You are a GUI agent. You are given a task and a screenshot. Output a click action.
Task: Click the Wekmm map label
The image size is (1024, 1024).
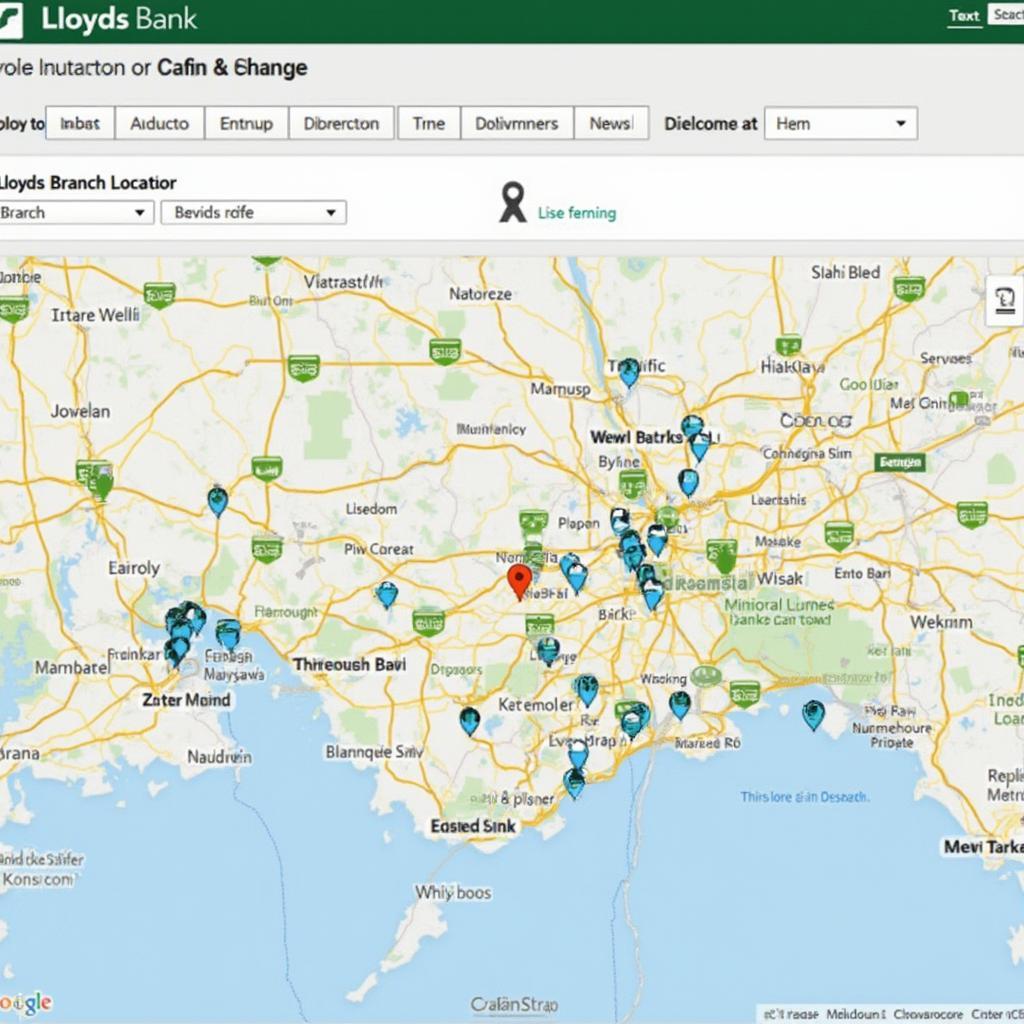click(x=941, y=622)
